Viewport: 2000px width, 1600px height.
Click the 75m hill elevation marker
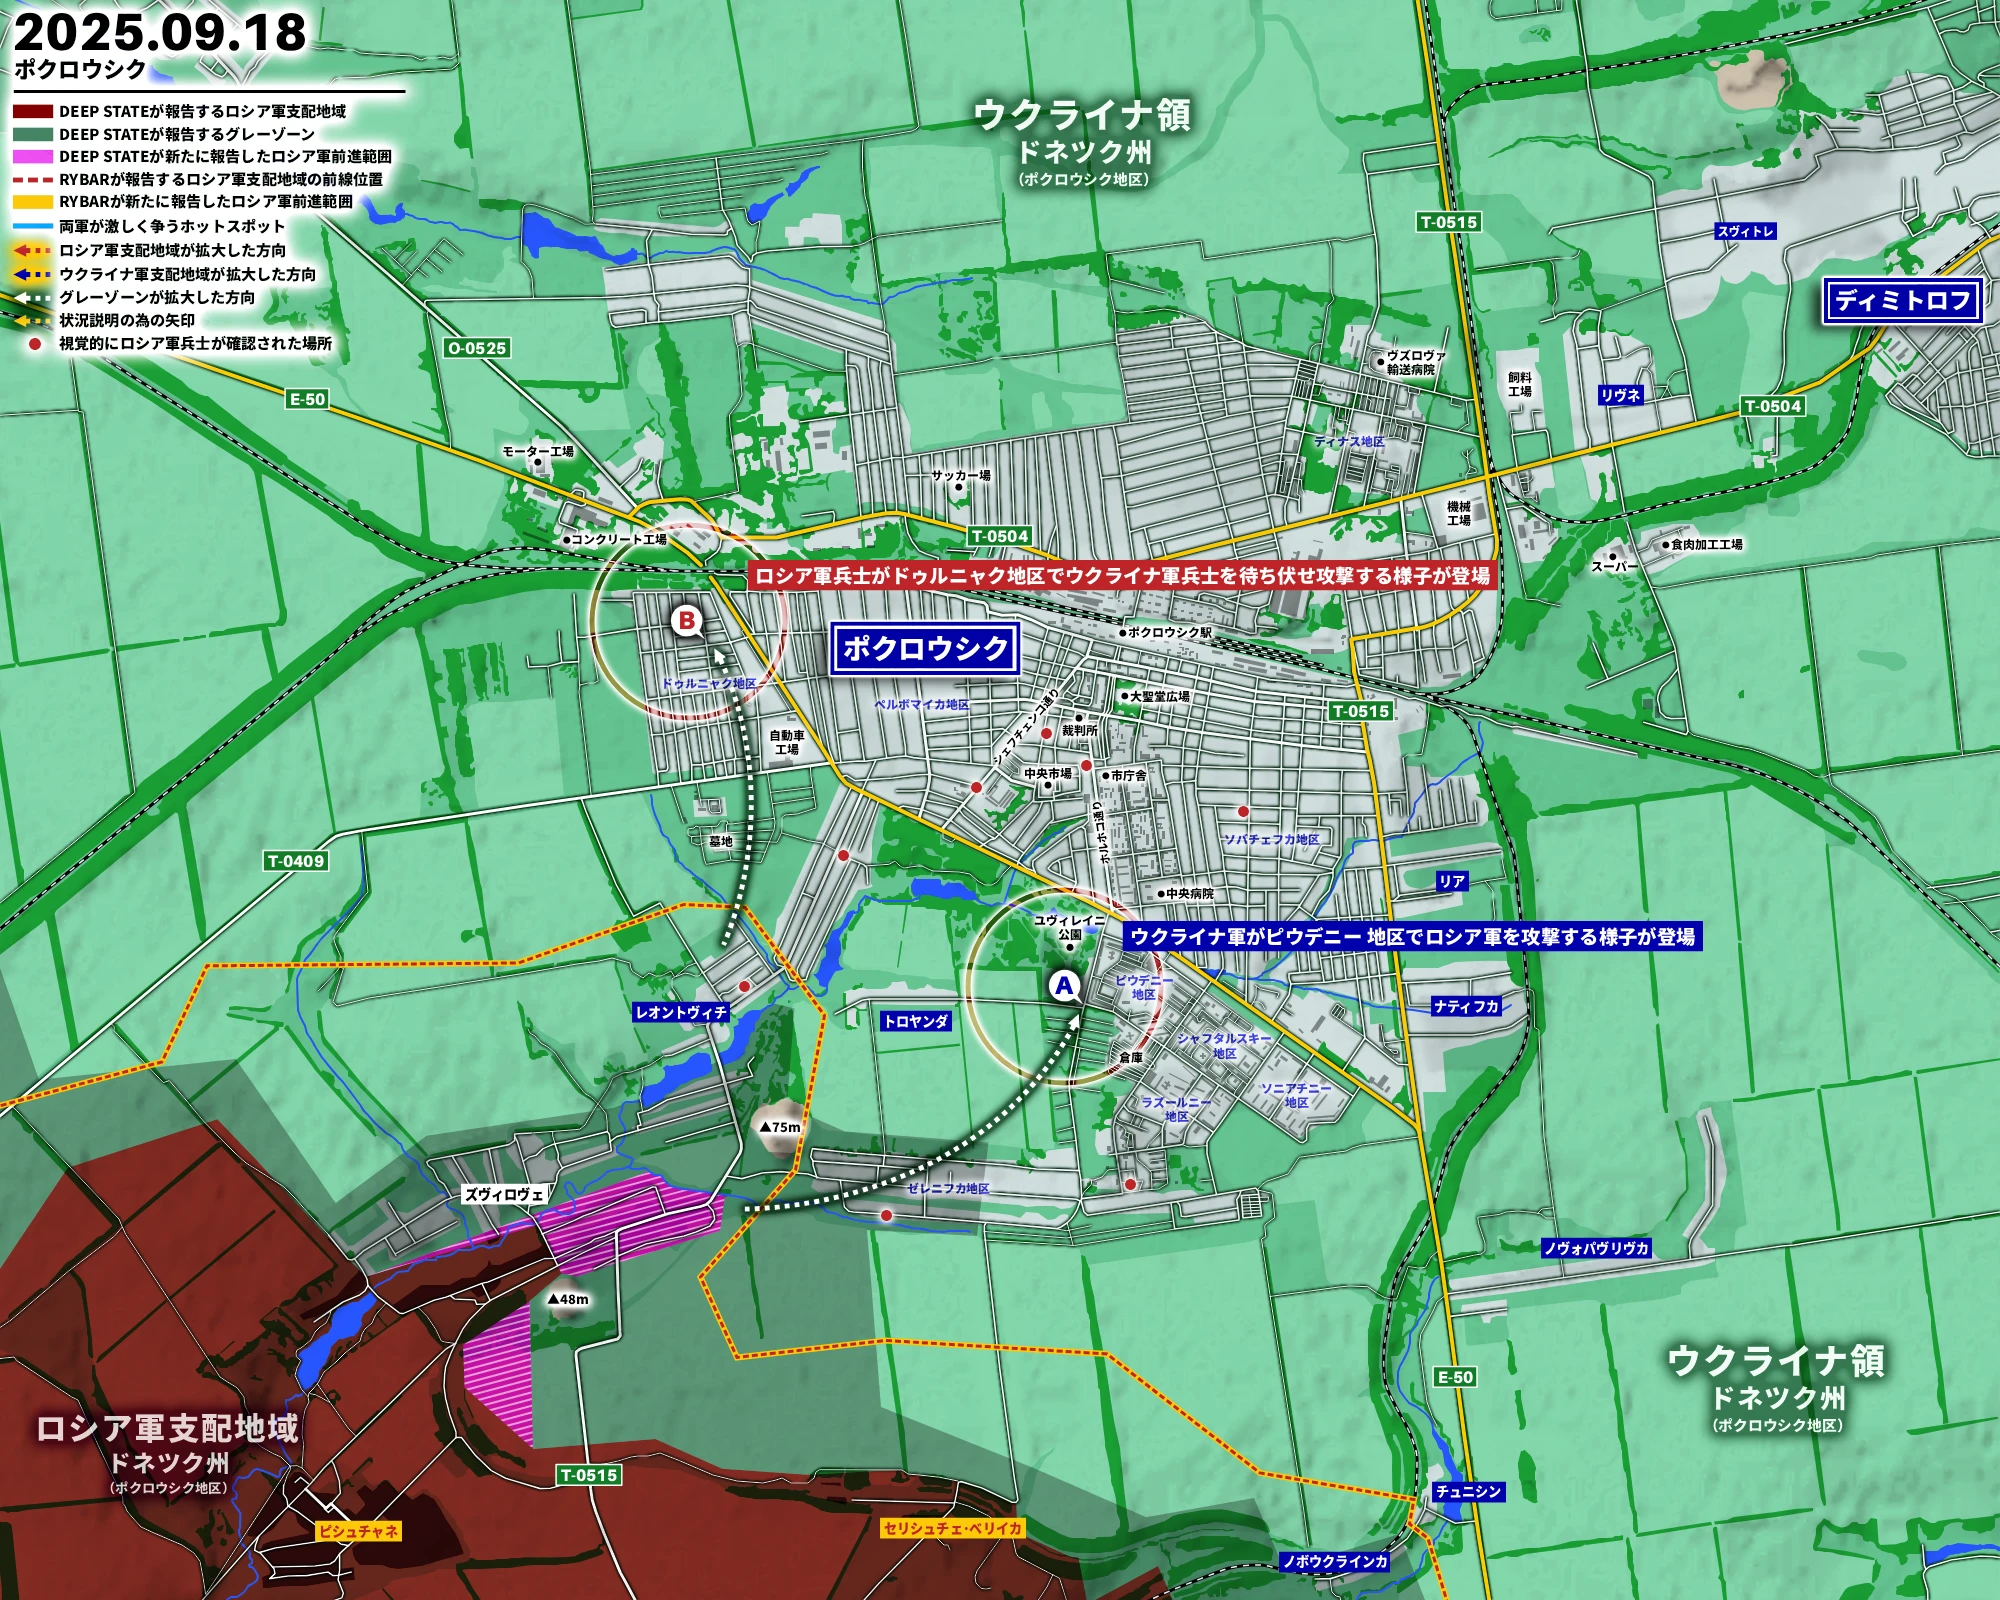click(x=781, y=1127)
